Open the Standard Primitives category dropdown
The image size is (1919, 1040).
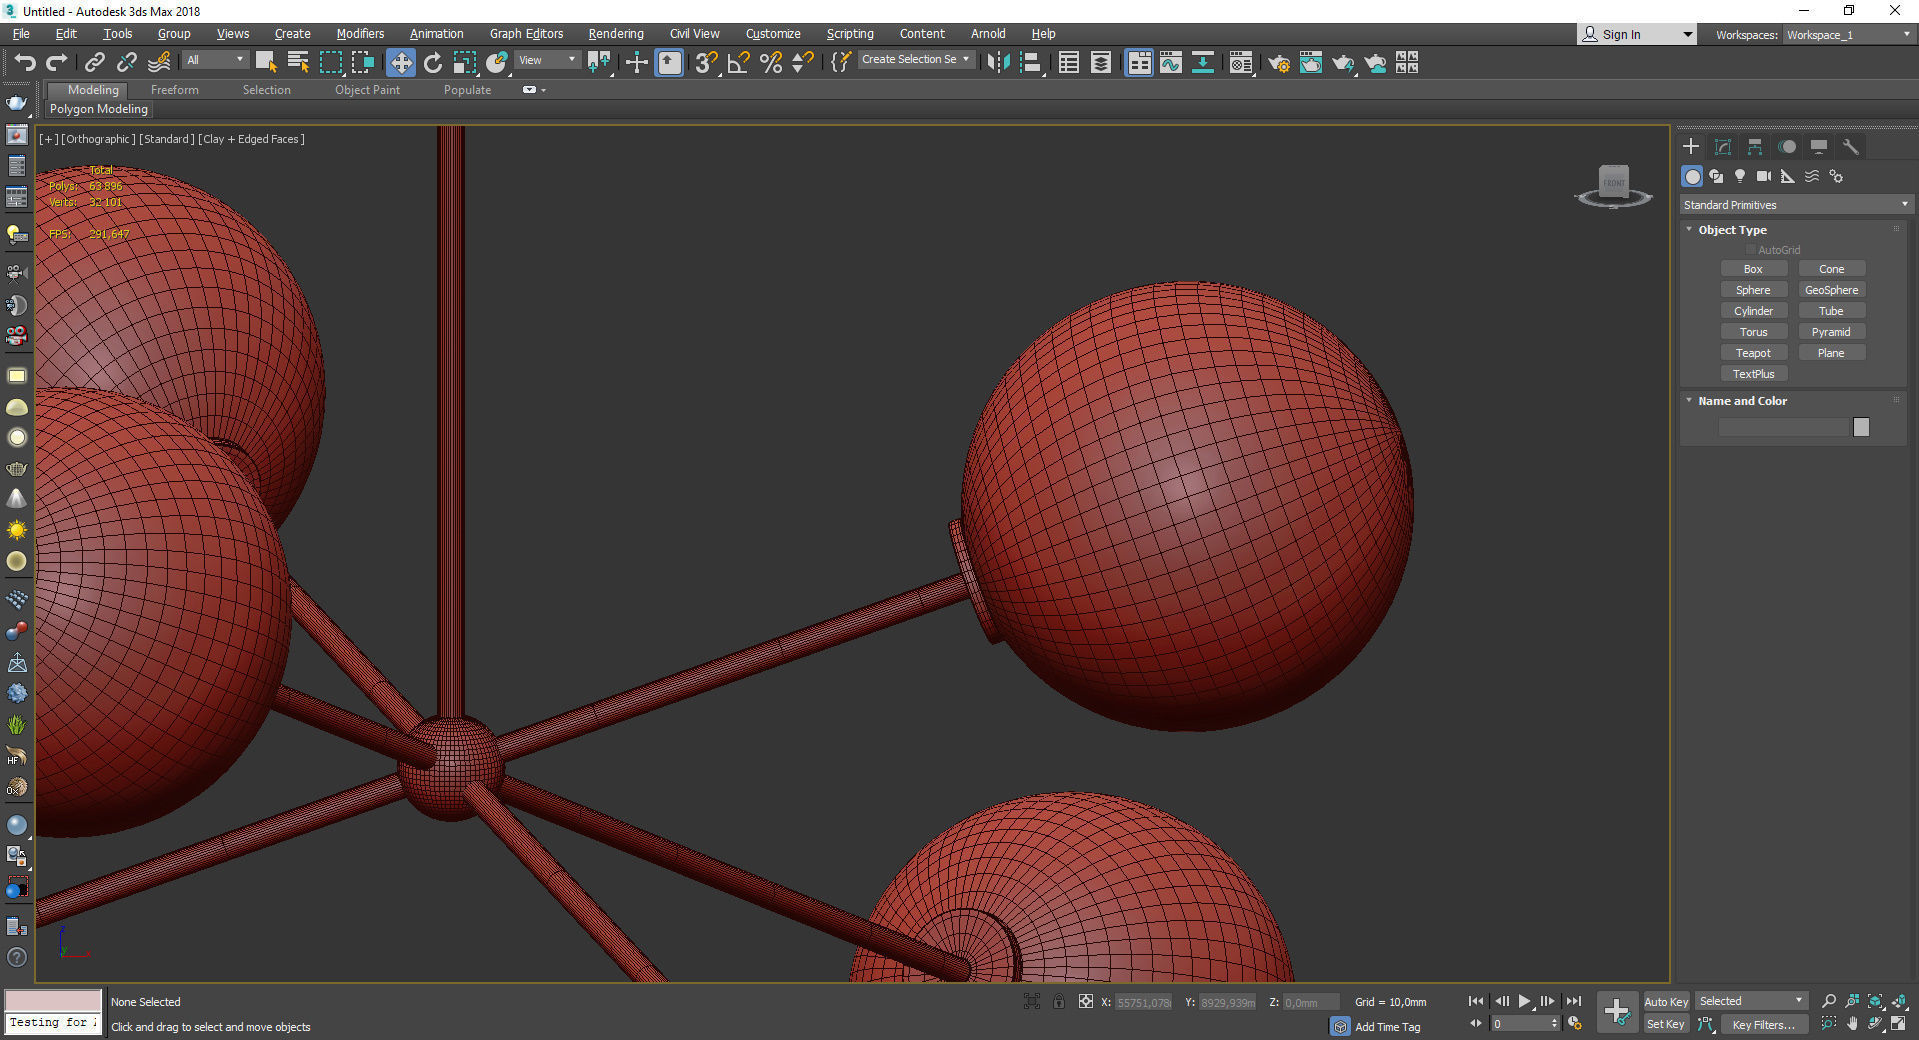1796,205
